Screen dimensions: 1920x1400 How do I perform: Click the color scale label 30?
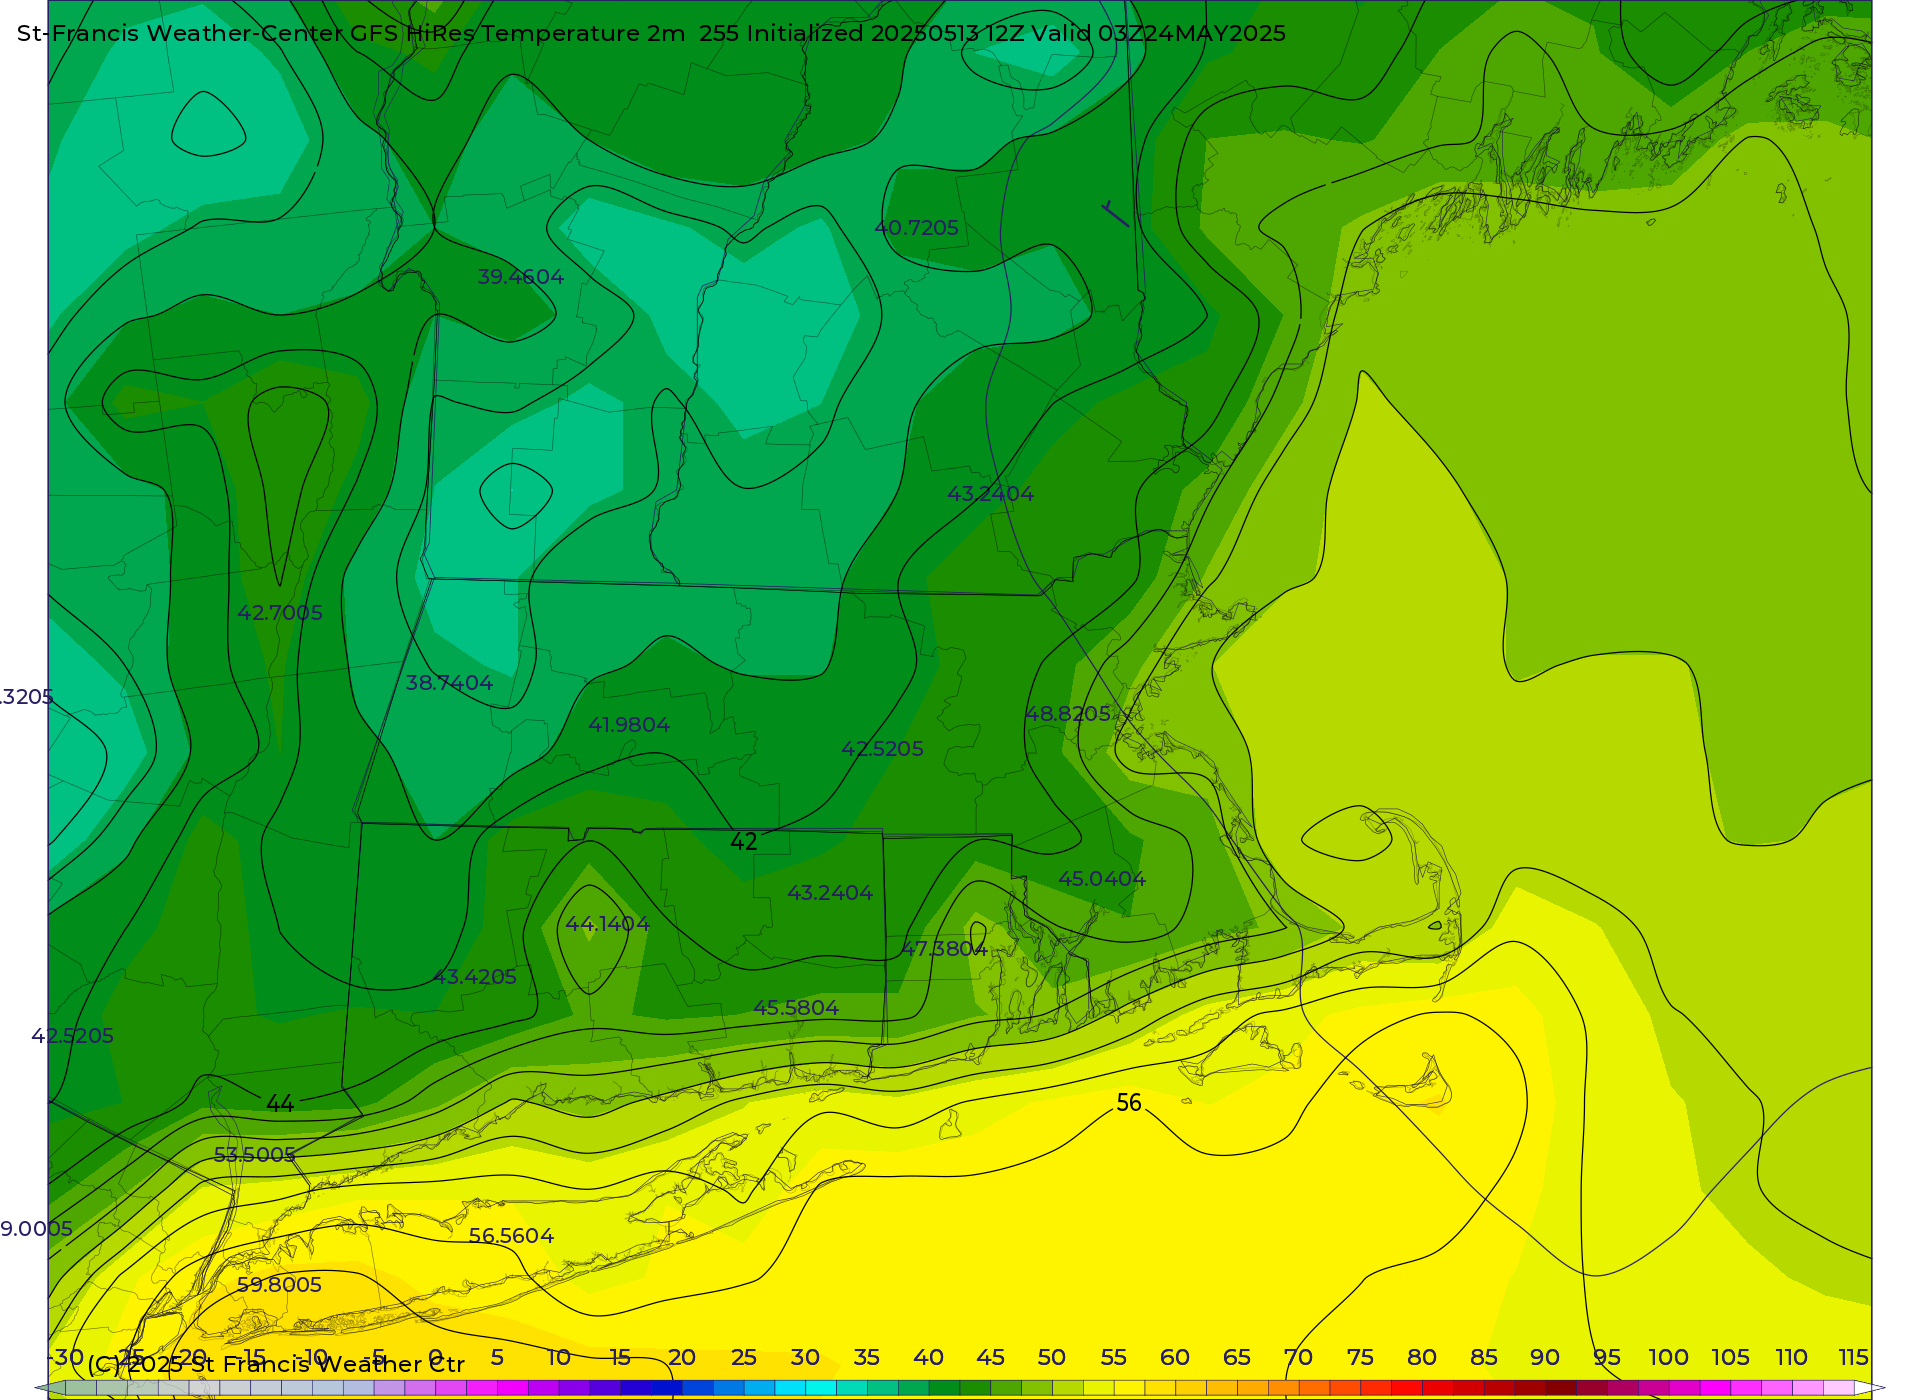point(805,1358)
